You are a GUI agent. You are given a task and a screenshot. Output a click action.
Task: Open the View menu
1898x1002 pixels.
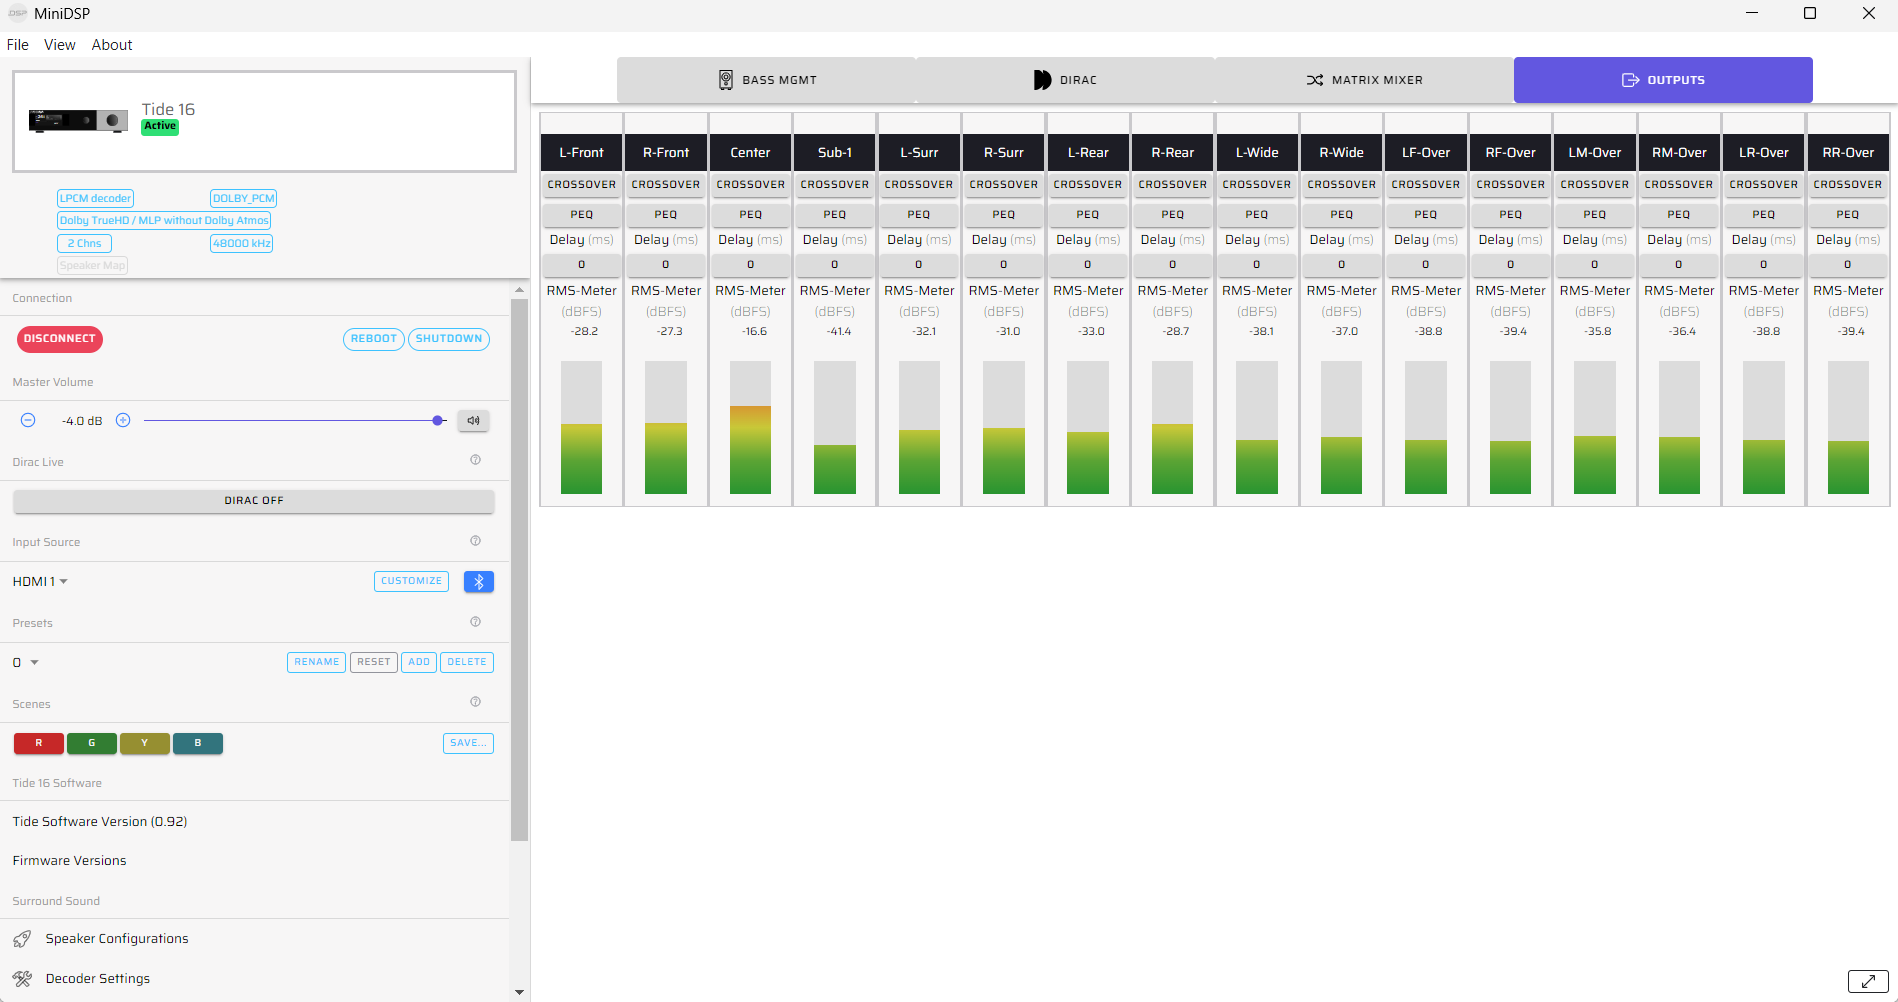(x=60, y=45)
